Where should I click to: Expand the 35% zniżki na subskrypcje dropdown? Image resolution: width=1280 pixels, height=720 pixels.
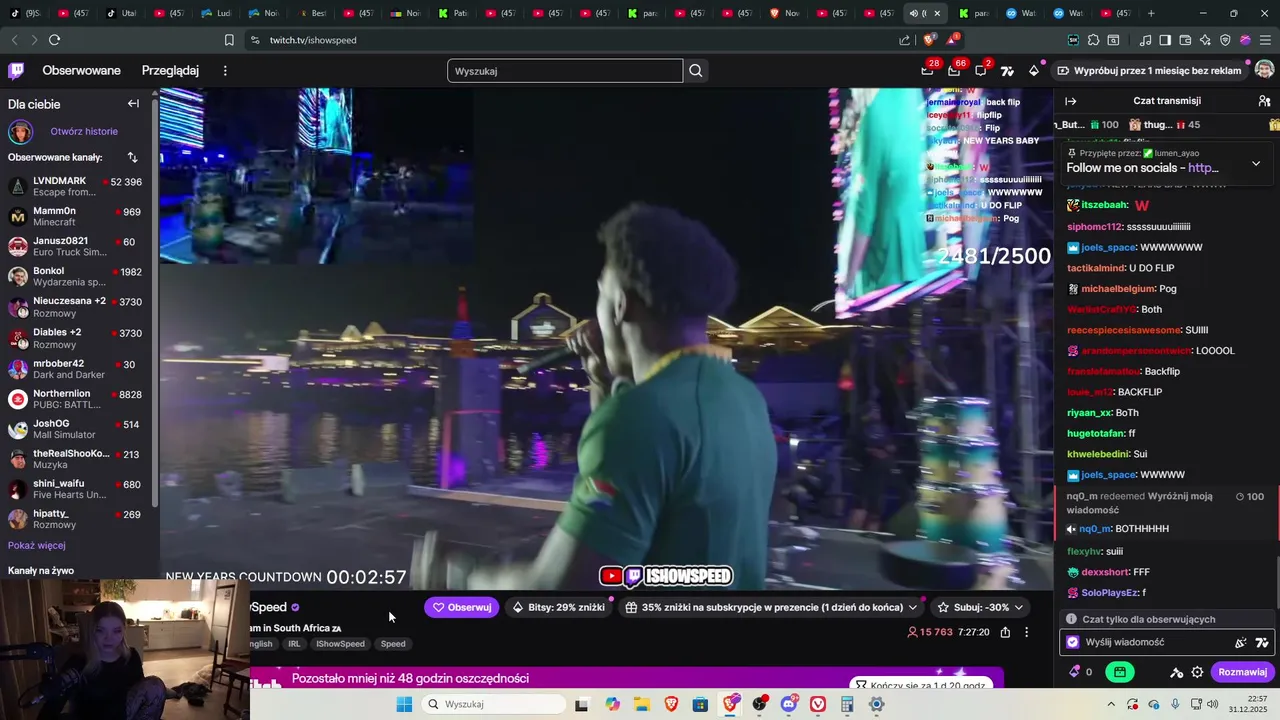coord(912,607)
